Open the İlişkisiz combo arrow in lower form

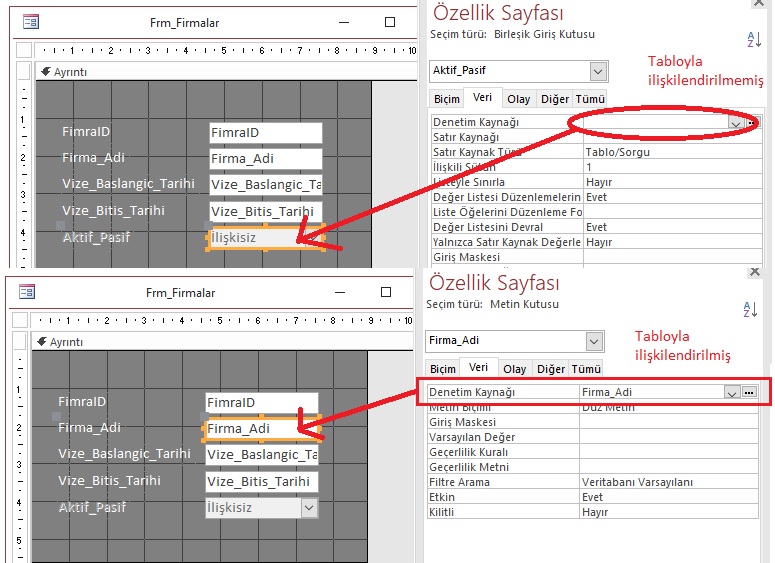click(310, 508)
